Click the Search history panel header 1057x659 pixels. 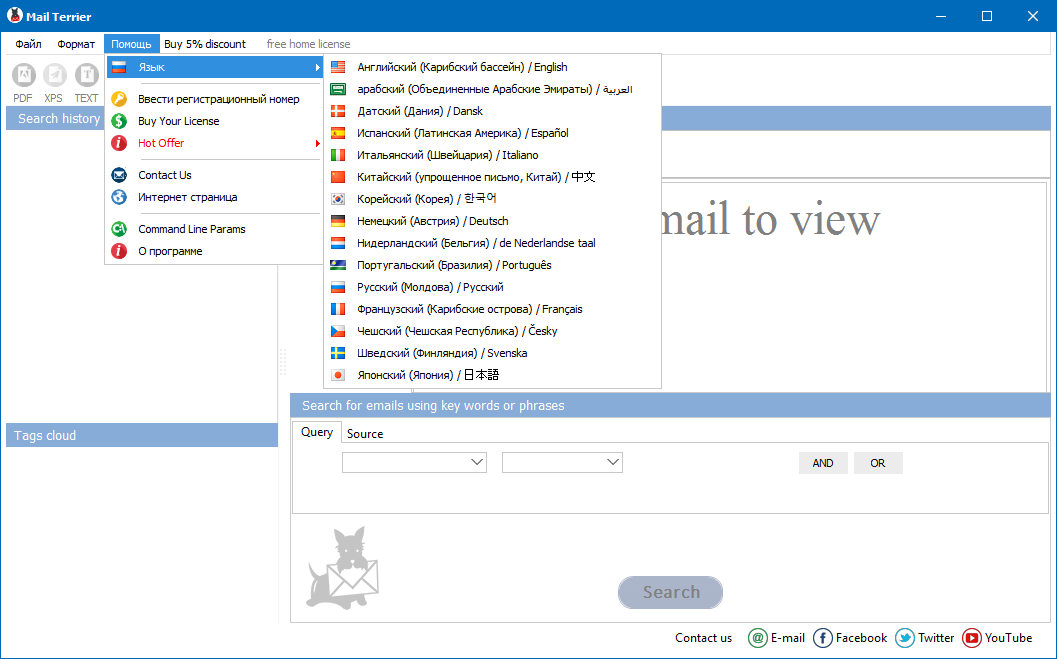tap(56, 119)
